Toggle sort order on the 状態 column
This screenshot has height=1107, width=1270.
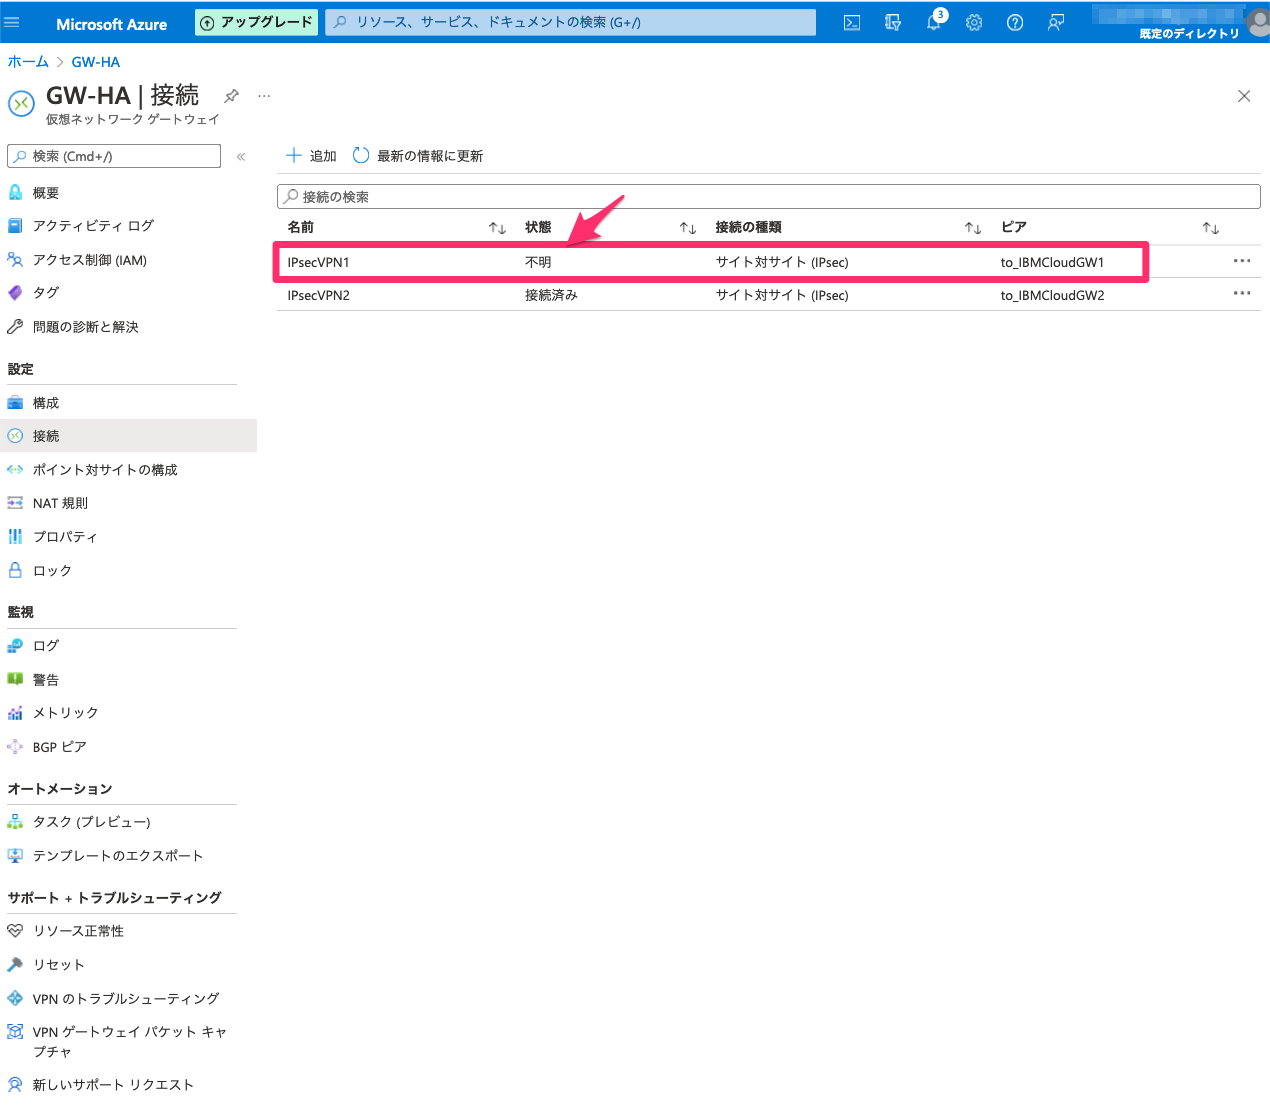[x=687, y=227]
